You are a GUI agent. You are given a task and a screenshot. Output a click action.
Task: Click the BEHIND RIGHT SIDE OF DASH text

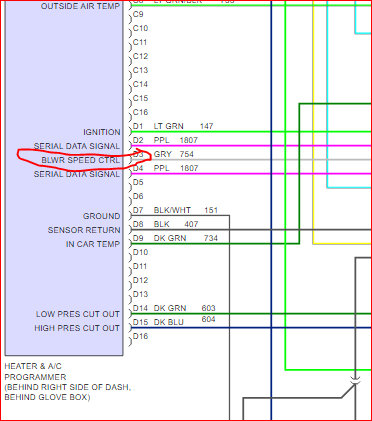[x=68, y=387]
